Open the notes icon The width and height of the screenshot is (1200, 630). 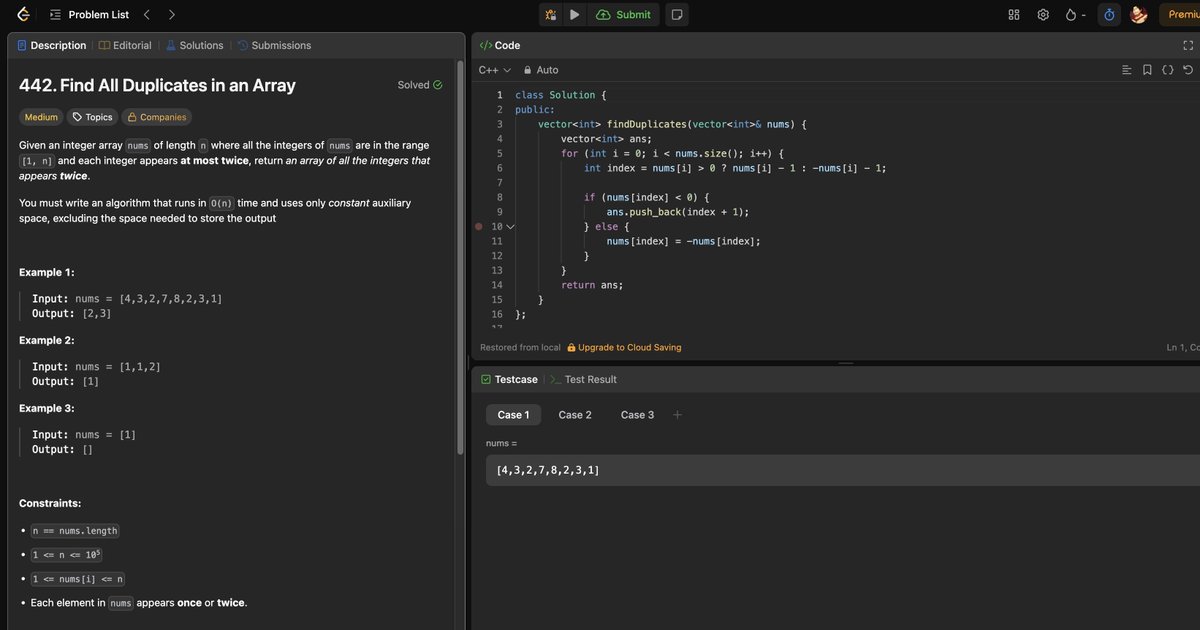[677, 15]
